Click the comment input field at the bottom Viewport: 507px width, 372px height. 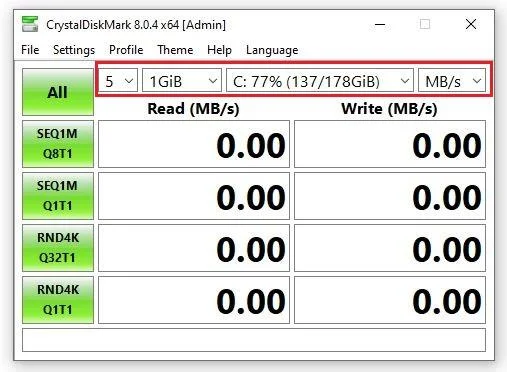coord(254,340)
